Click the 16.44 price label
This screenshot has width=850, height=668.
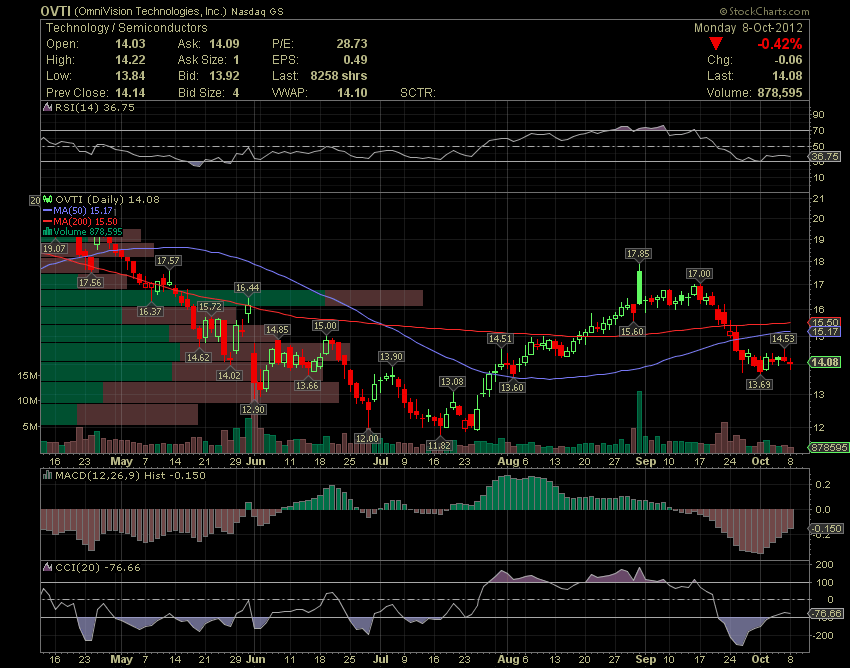pos(247,287)
